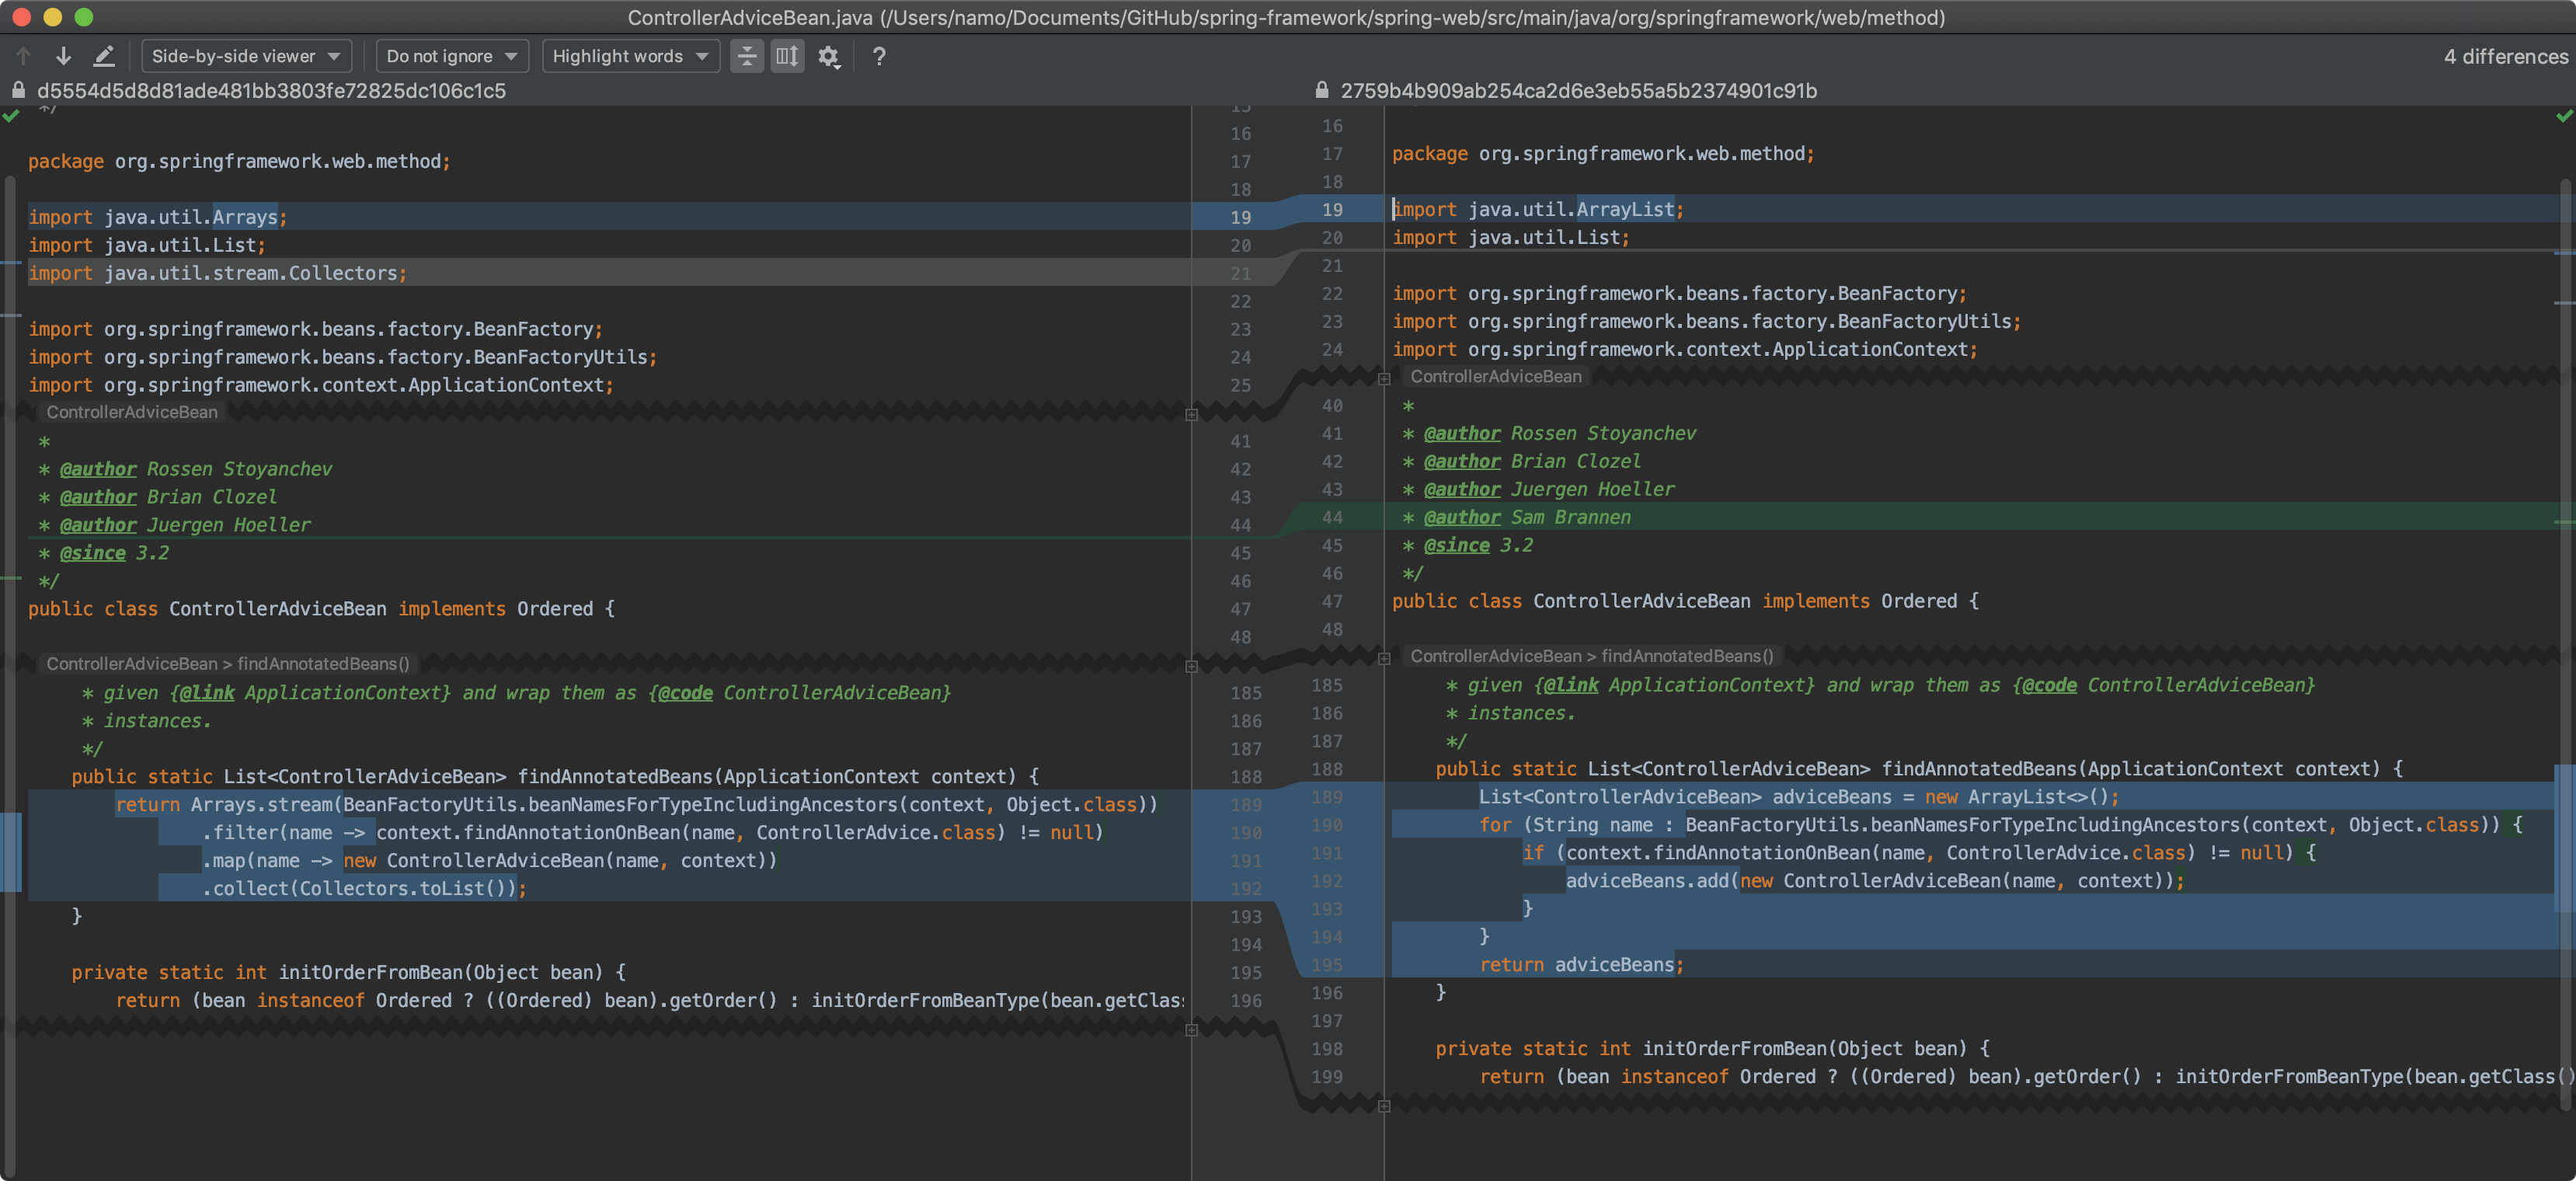The image size is (2576, 1181).
Task: Go to previous difference arrow
Action: click(x=23, y=56)
